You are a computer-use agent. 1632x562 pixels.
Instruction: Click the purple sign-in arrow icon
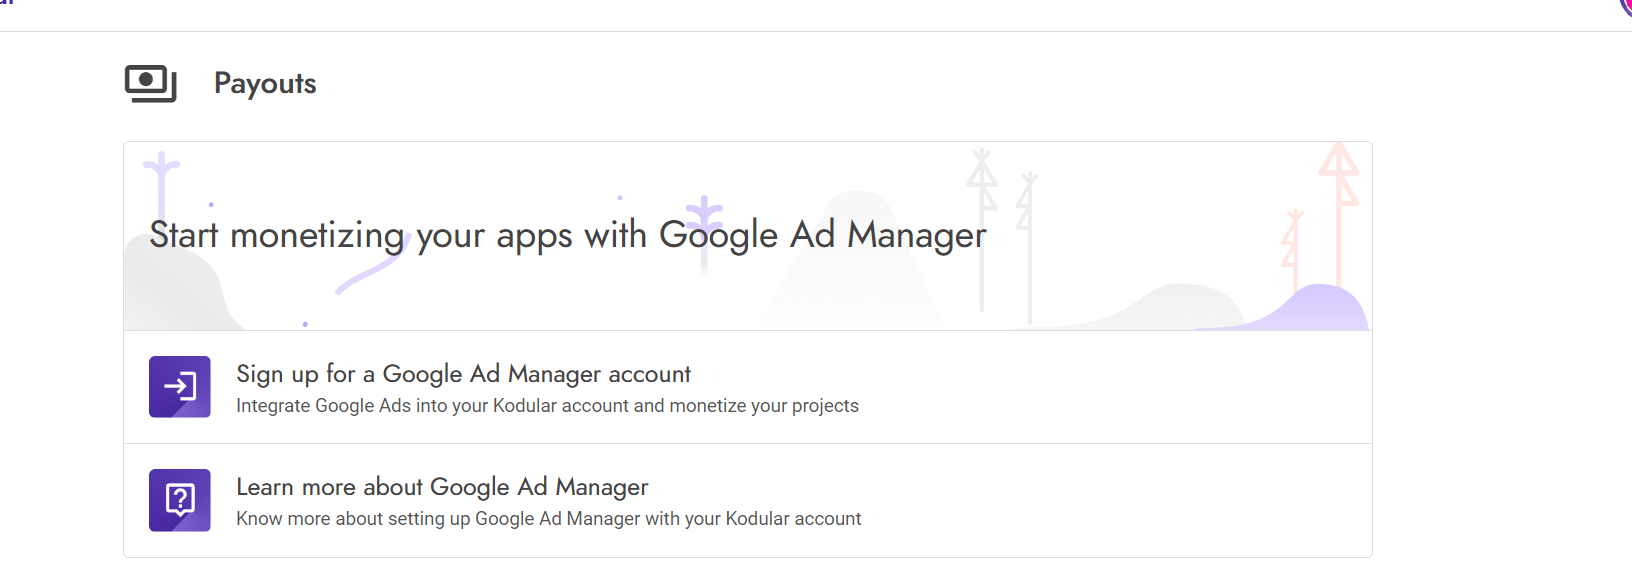(x=180, y=387)
